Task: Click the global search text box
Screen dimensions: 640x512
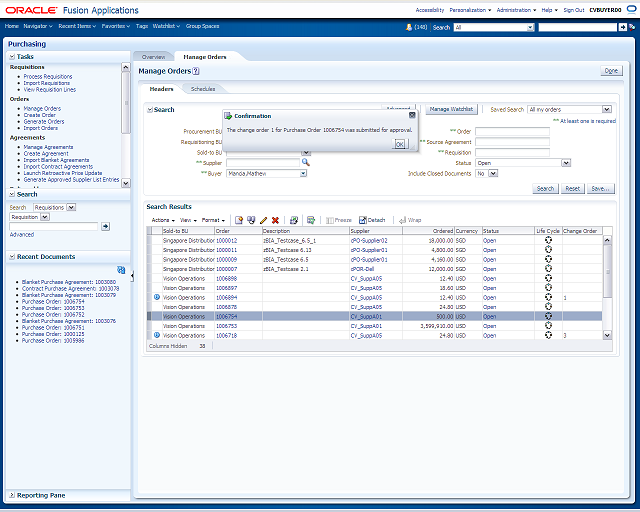Action: point(577,27)
